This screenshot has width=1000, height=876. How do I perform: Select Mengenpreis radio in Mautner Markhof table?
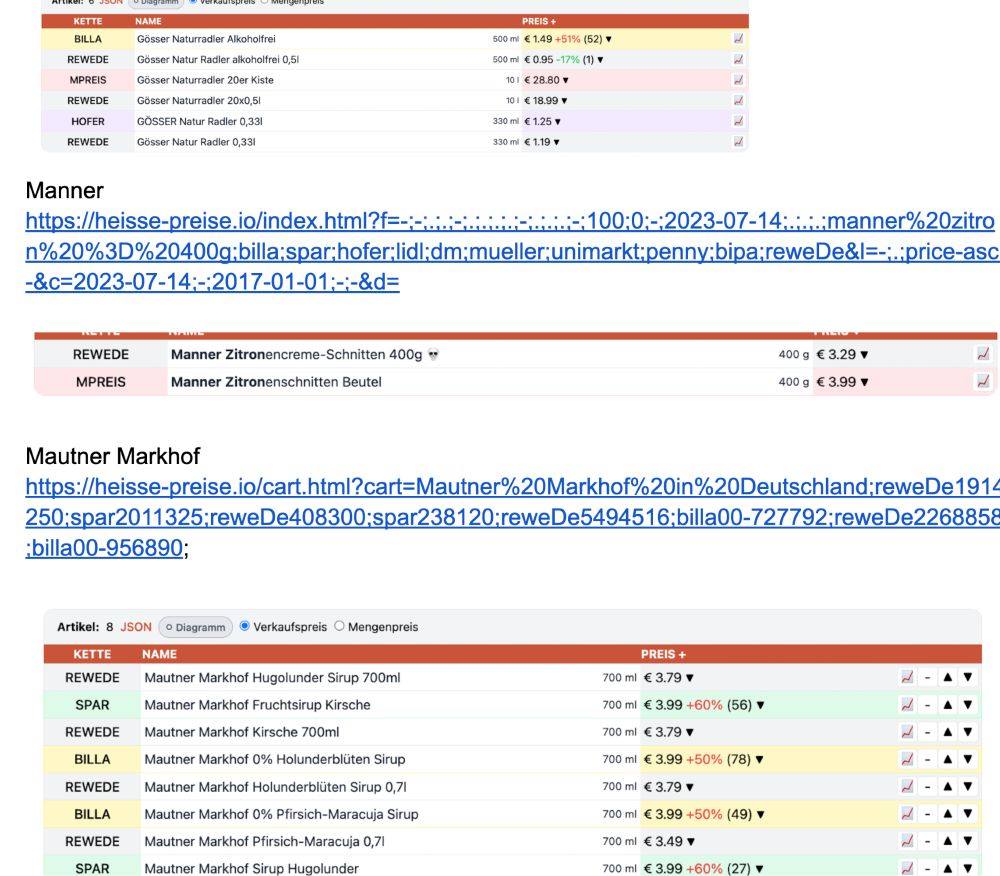pos(339,626)
